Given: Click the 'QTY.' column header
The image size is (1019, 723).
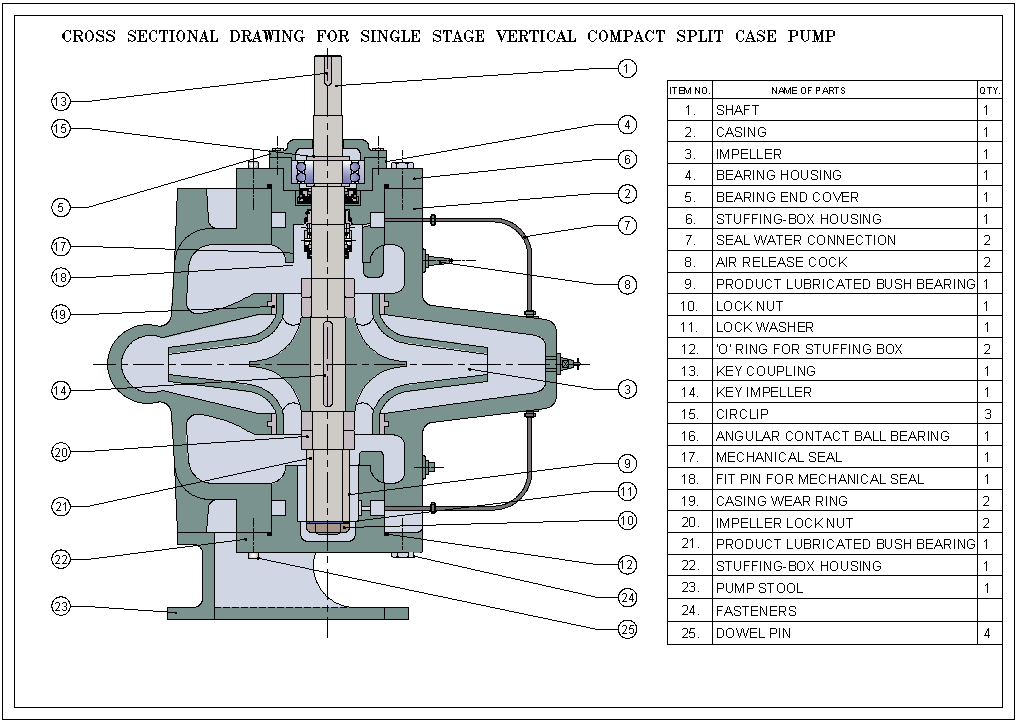Looking at the screenshot, I should pos(990,90).
